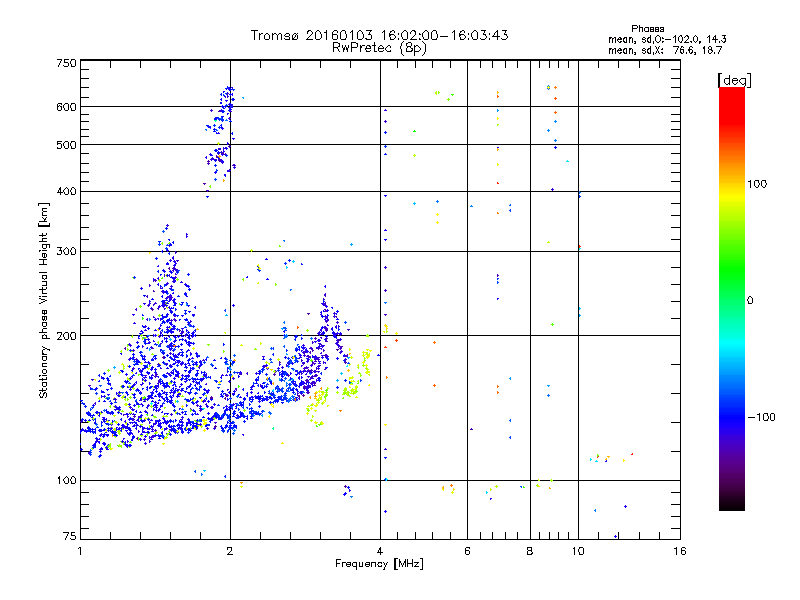Click the 'Frequency [MHz]' x-axis label

tap(379, 564)
